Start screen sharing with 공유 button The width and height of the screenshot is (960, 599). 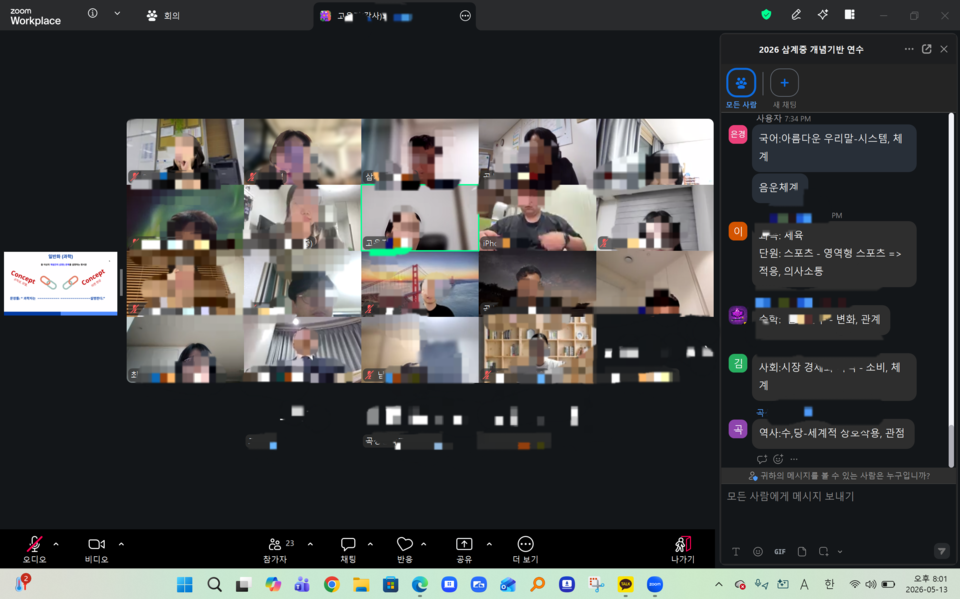coord(464,549)
